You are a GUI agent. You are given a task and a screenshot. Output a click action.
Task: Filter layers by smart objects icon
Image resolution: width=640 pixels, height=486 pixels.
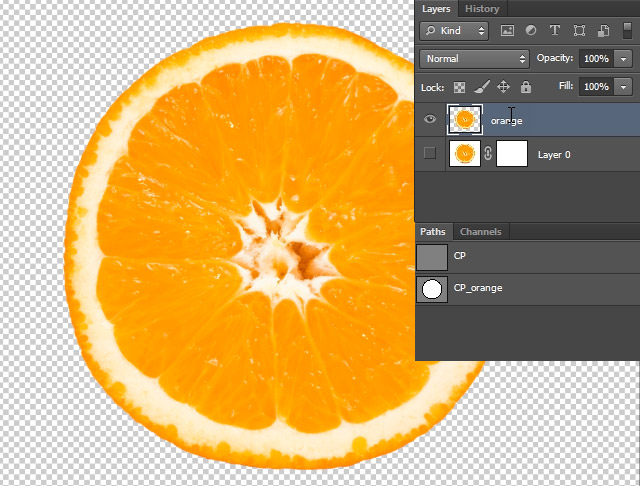603,31
